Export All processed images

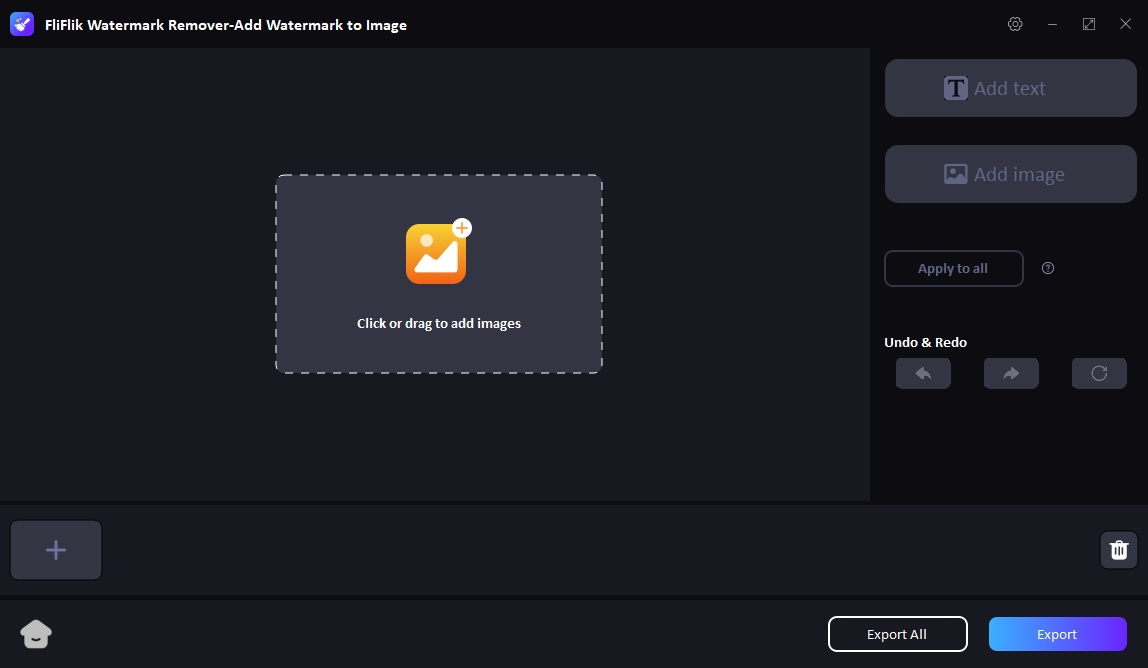tap(897, 633)
